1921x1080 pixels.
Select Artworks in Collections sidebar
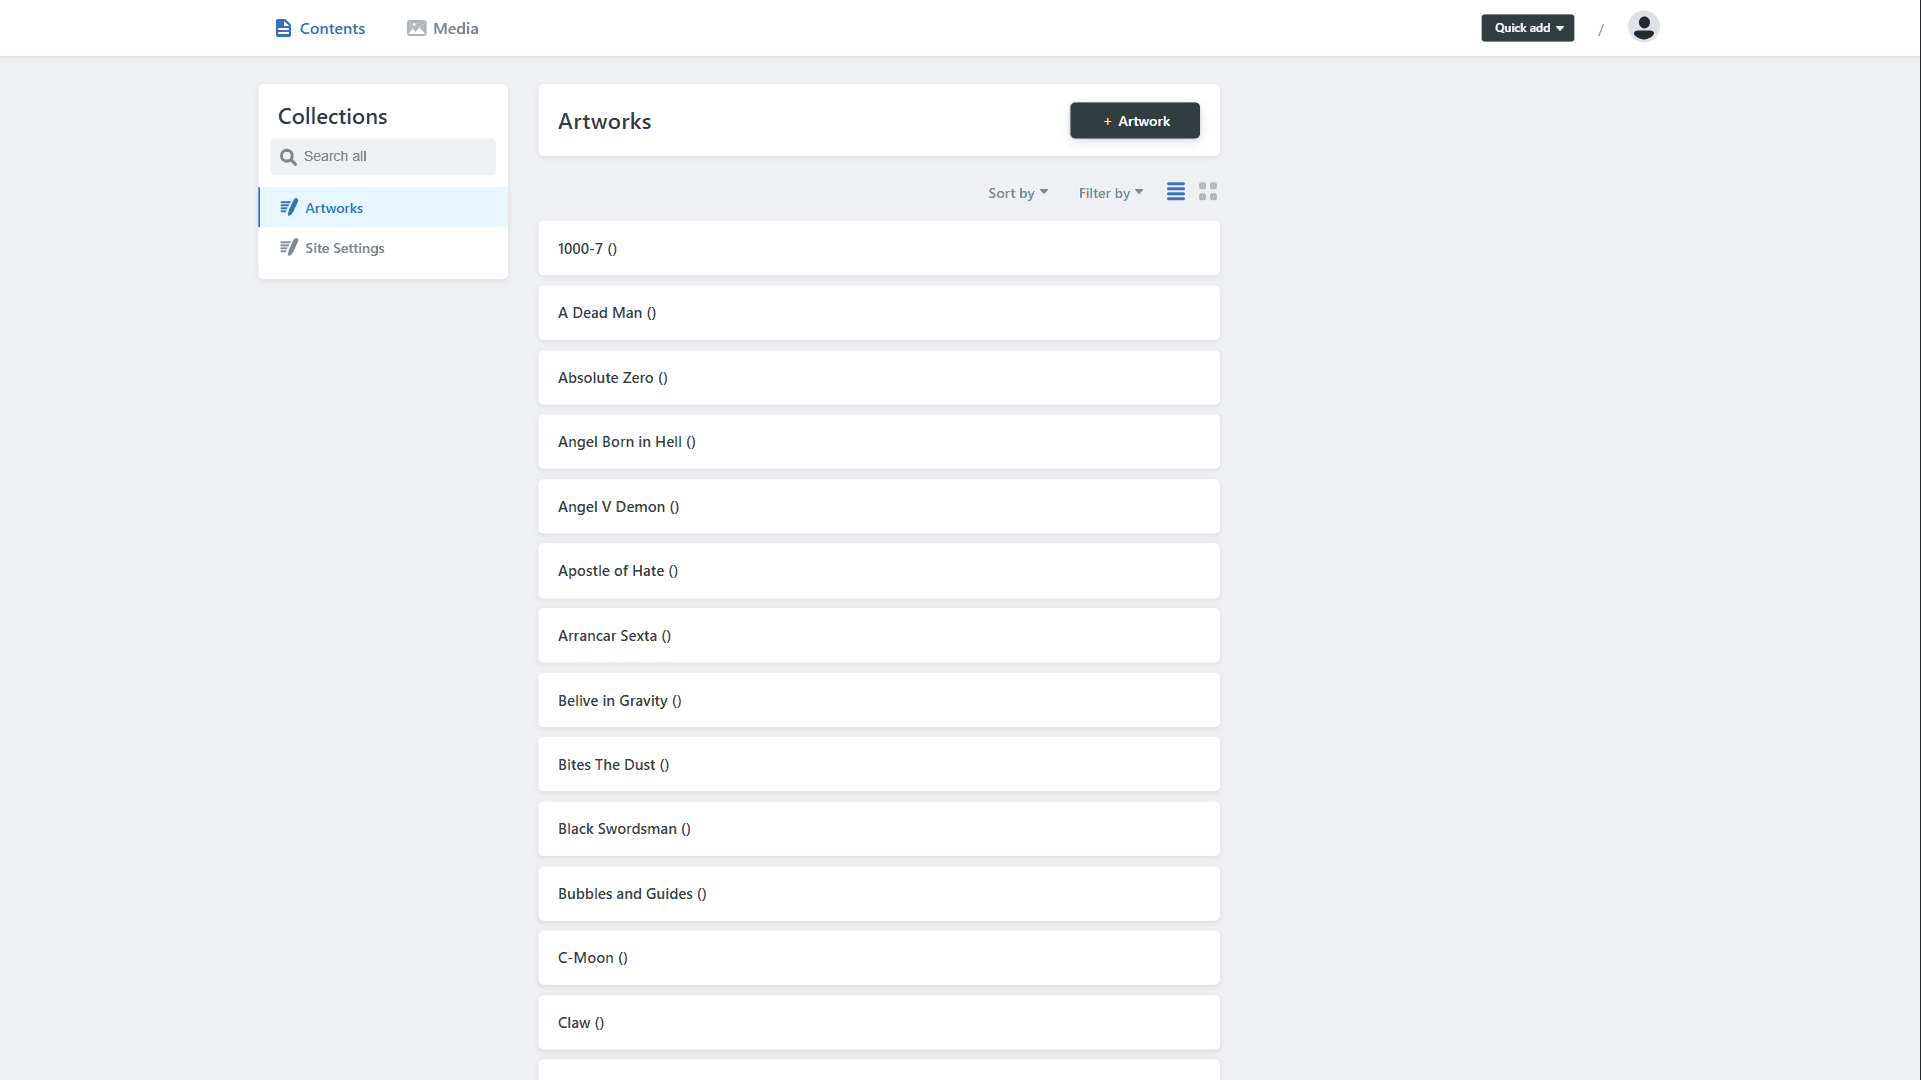384,207
